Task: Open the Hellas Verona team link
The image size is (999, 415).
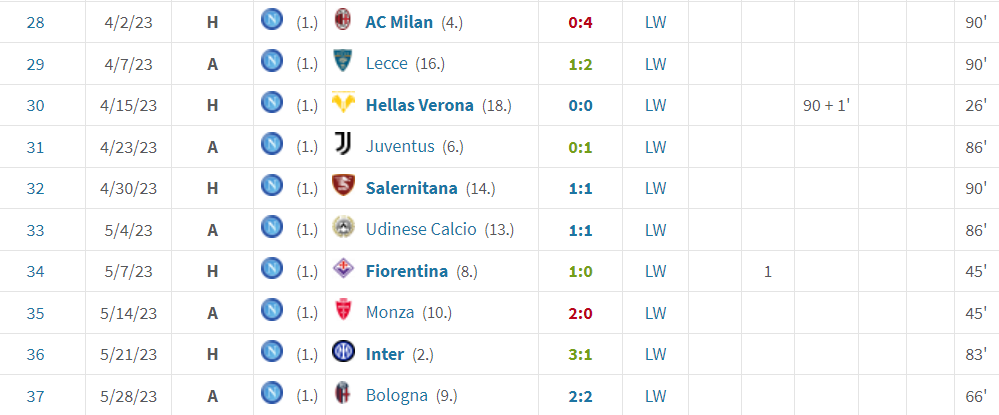Action: click(x=419, y=105)
